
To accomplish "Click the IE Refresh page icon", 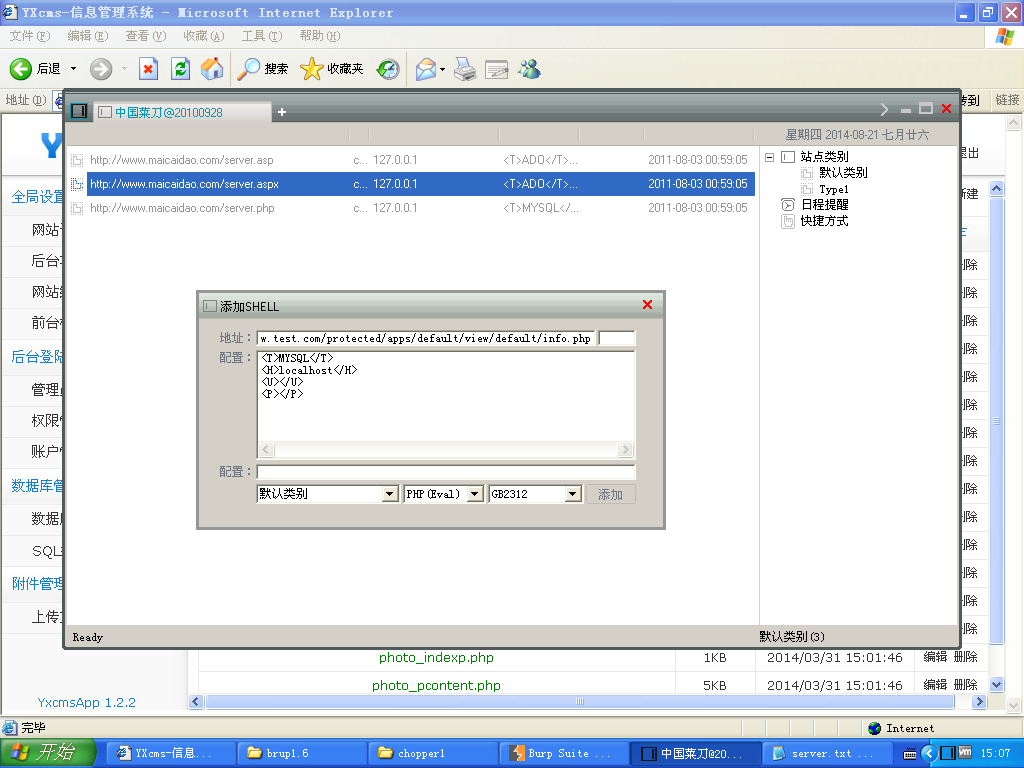I will [180, 69].
